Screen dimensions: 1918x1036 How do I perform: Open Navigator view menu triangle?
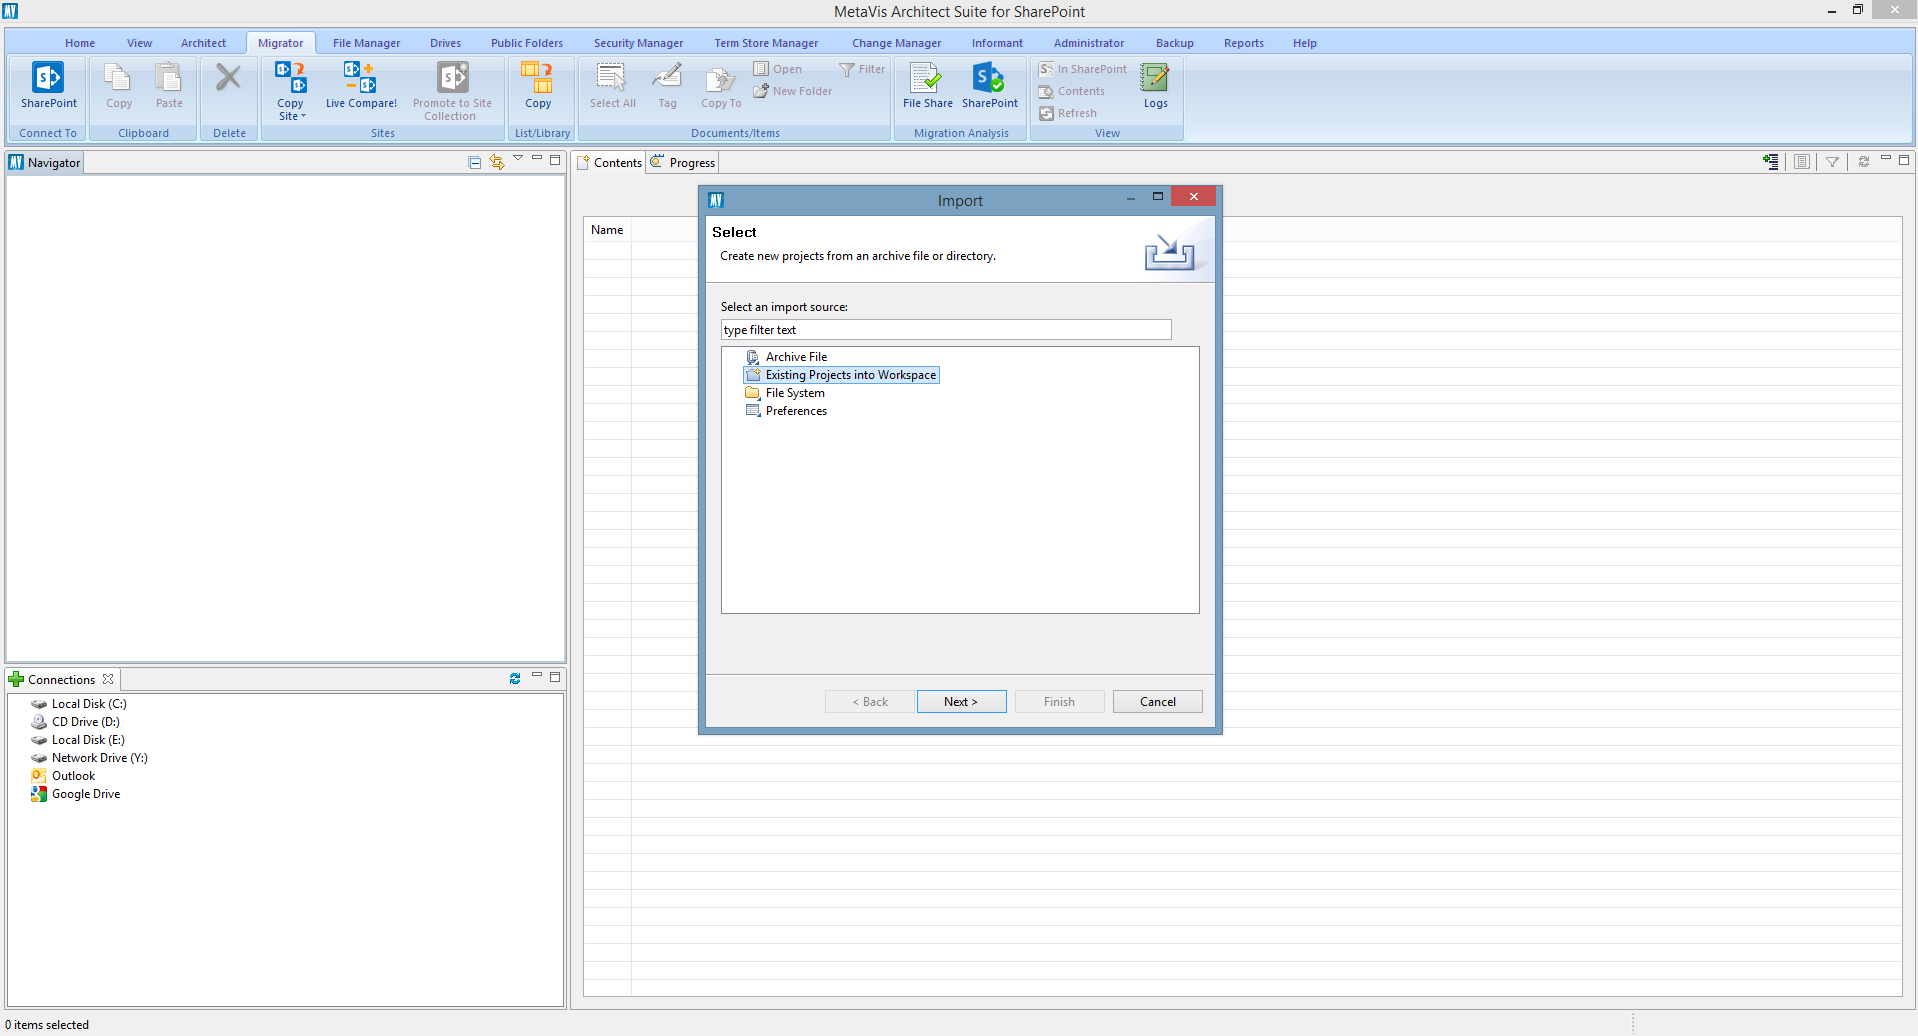tap(518, 159)
